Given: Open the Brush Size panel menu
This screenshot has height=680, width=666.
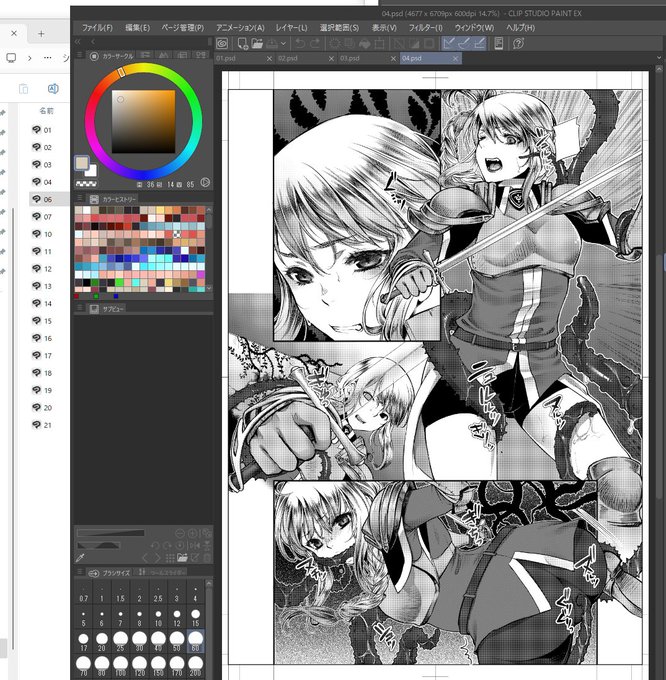Looking at the screenshot, I should point(80,572).
